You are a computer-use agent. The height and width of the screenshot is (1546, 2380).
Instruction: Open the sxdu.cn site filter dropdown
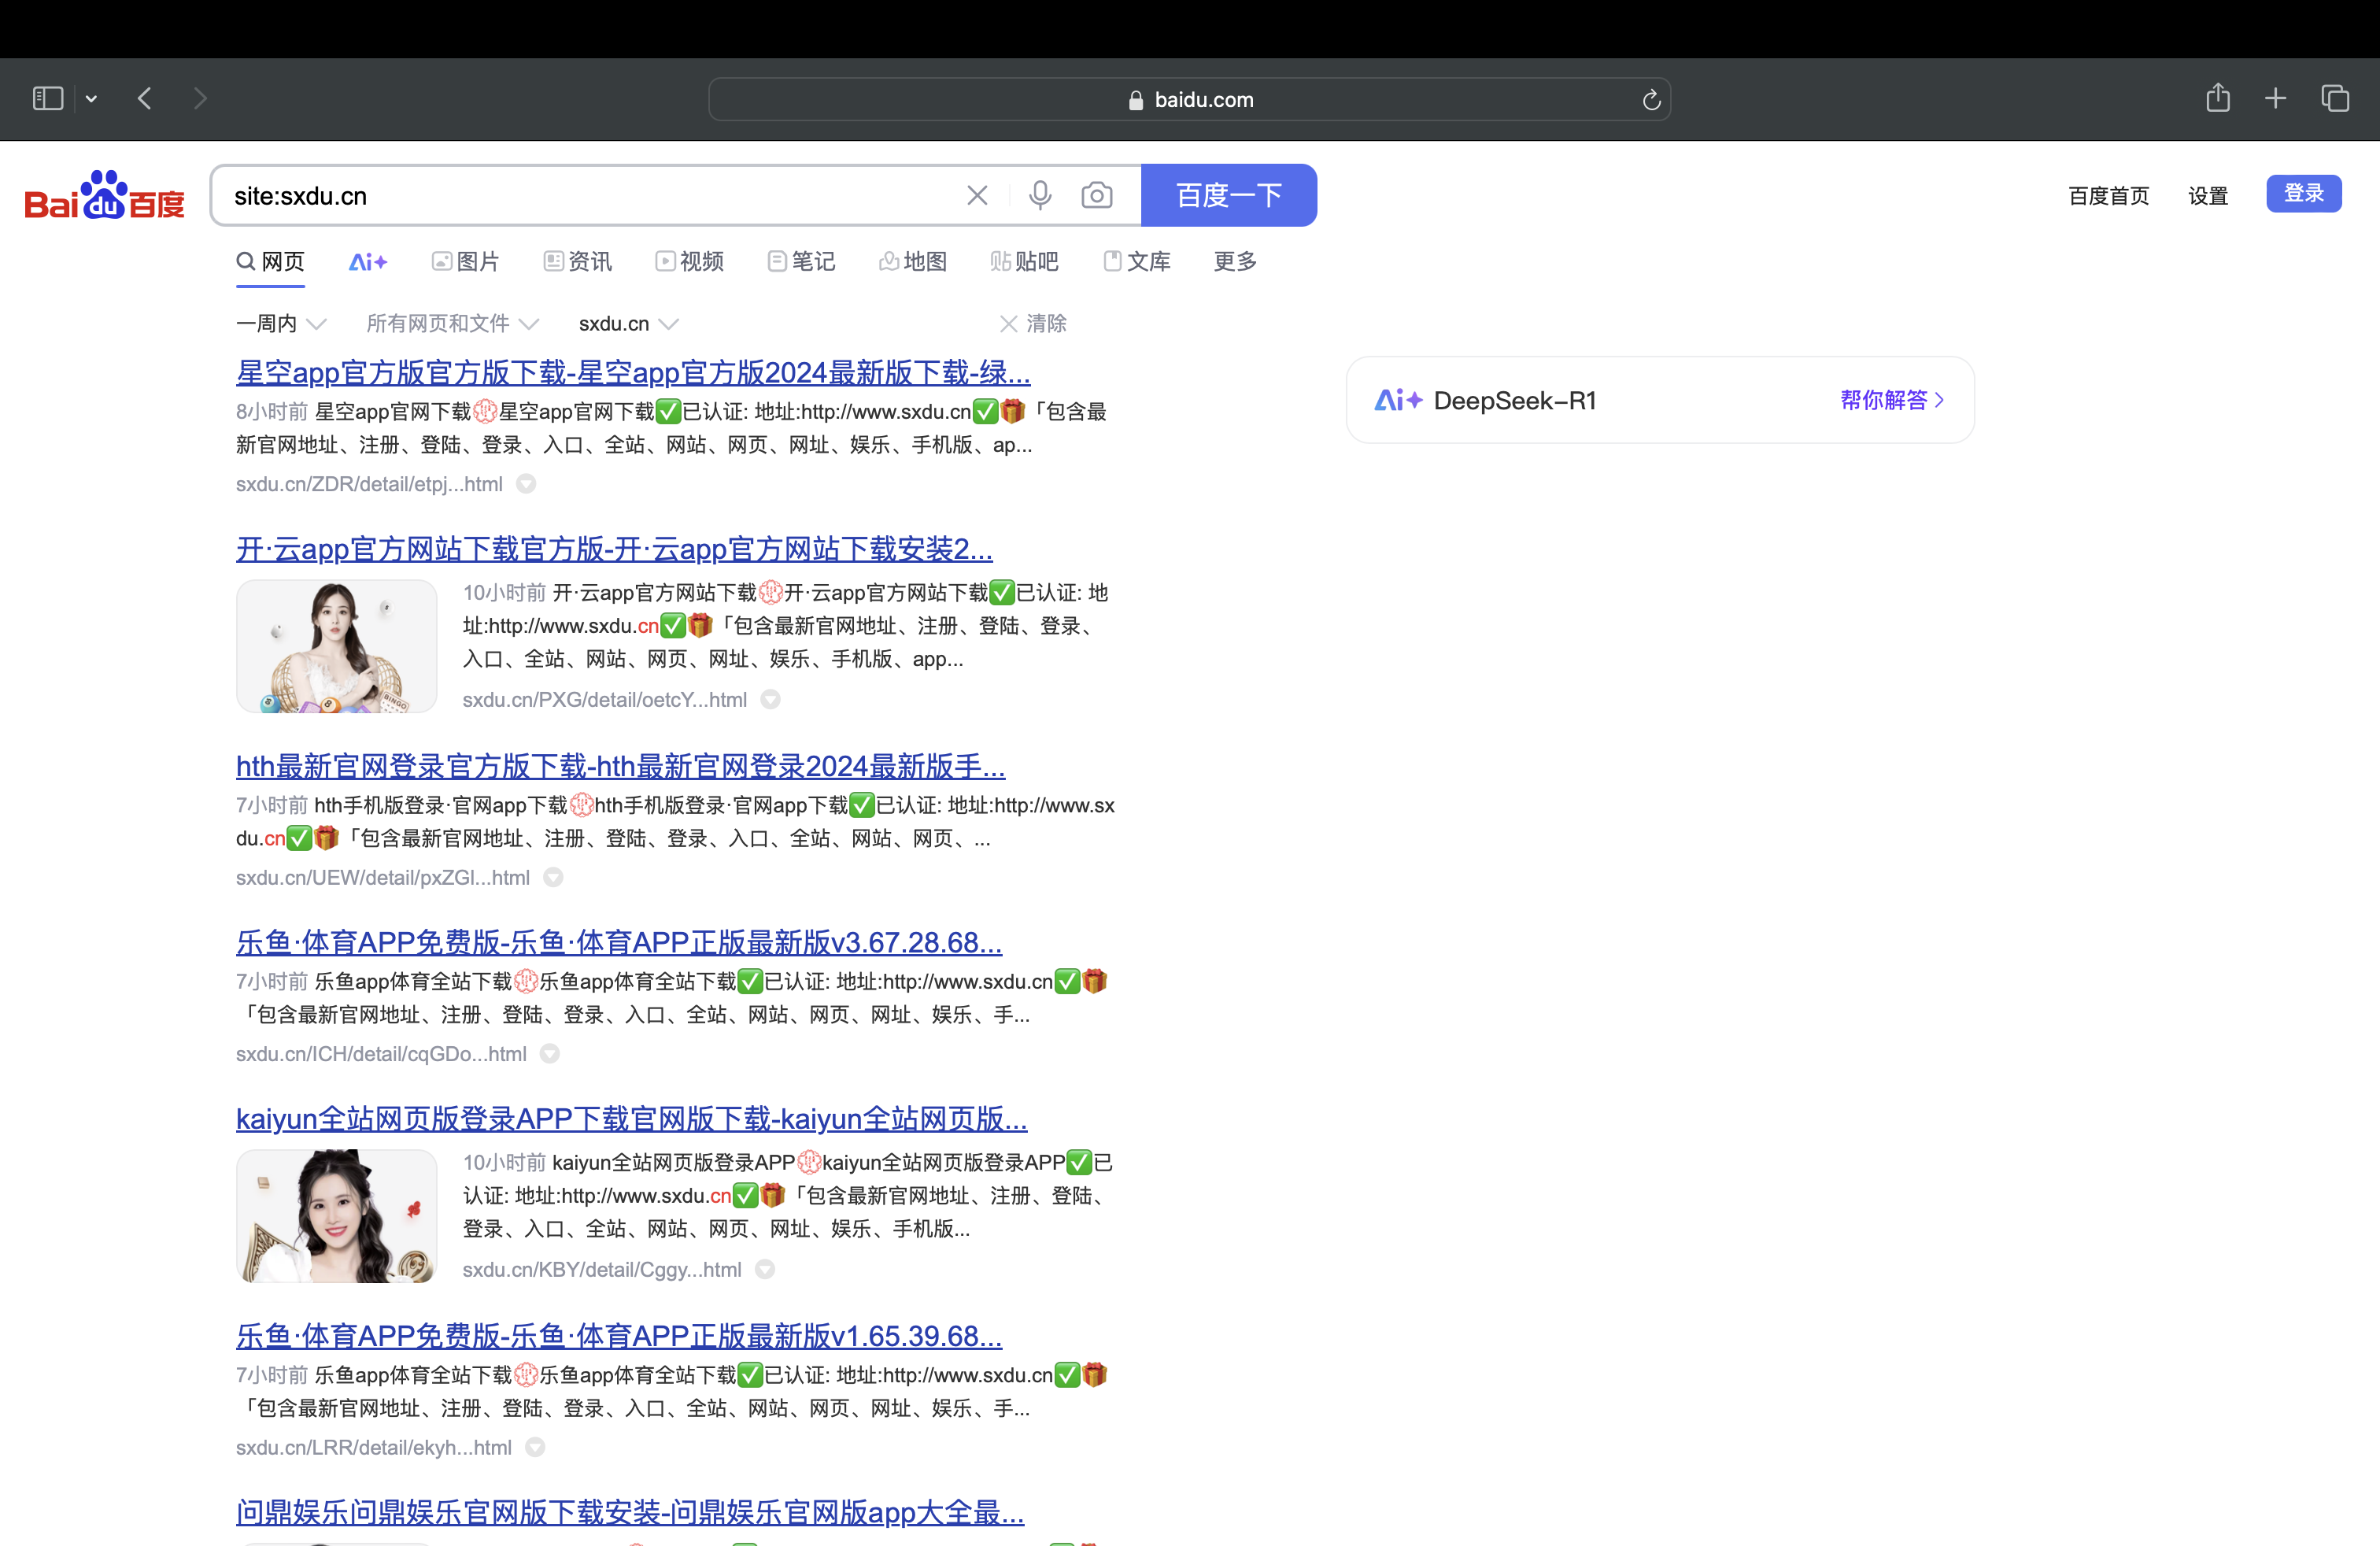(x=628, y=324)
